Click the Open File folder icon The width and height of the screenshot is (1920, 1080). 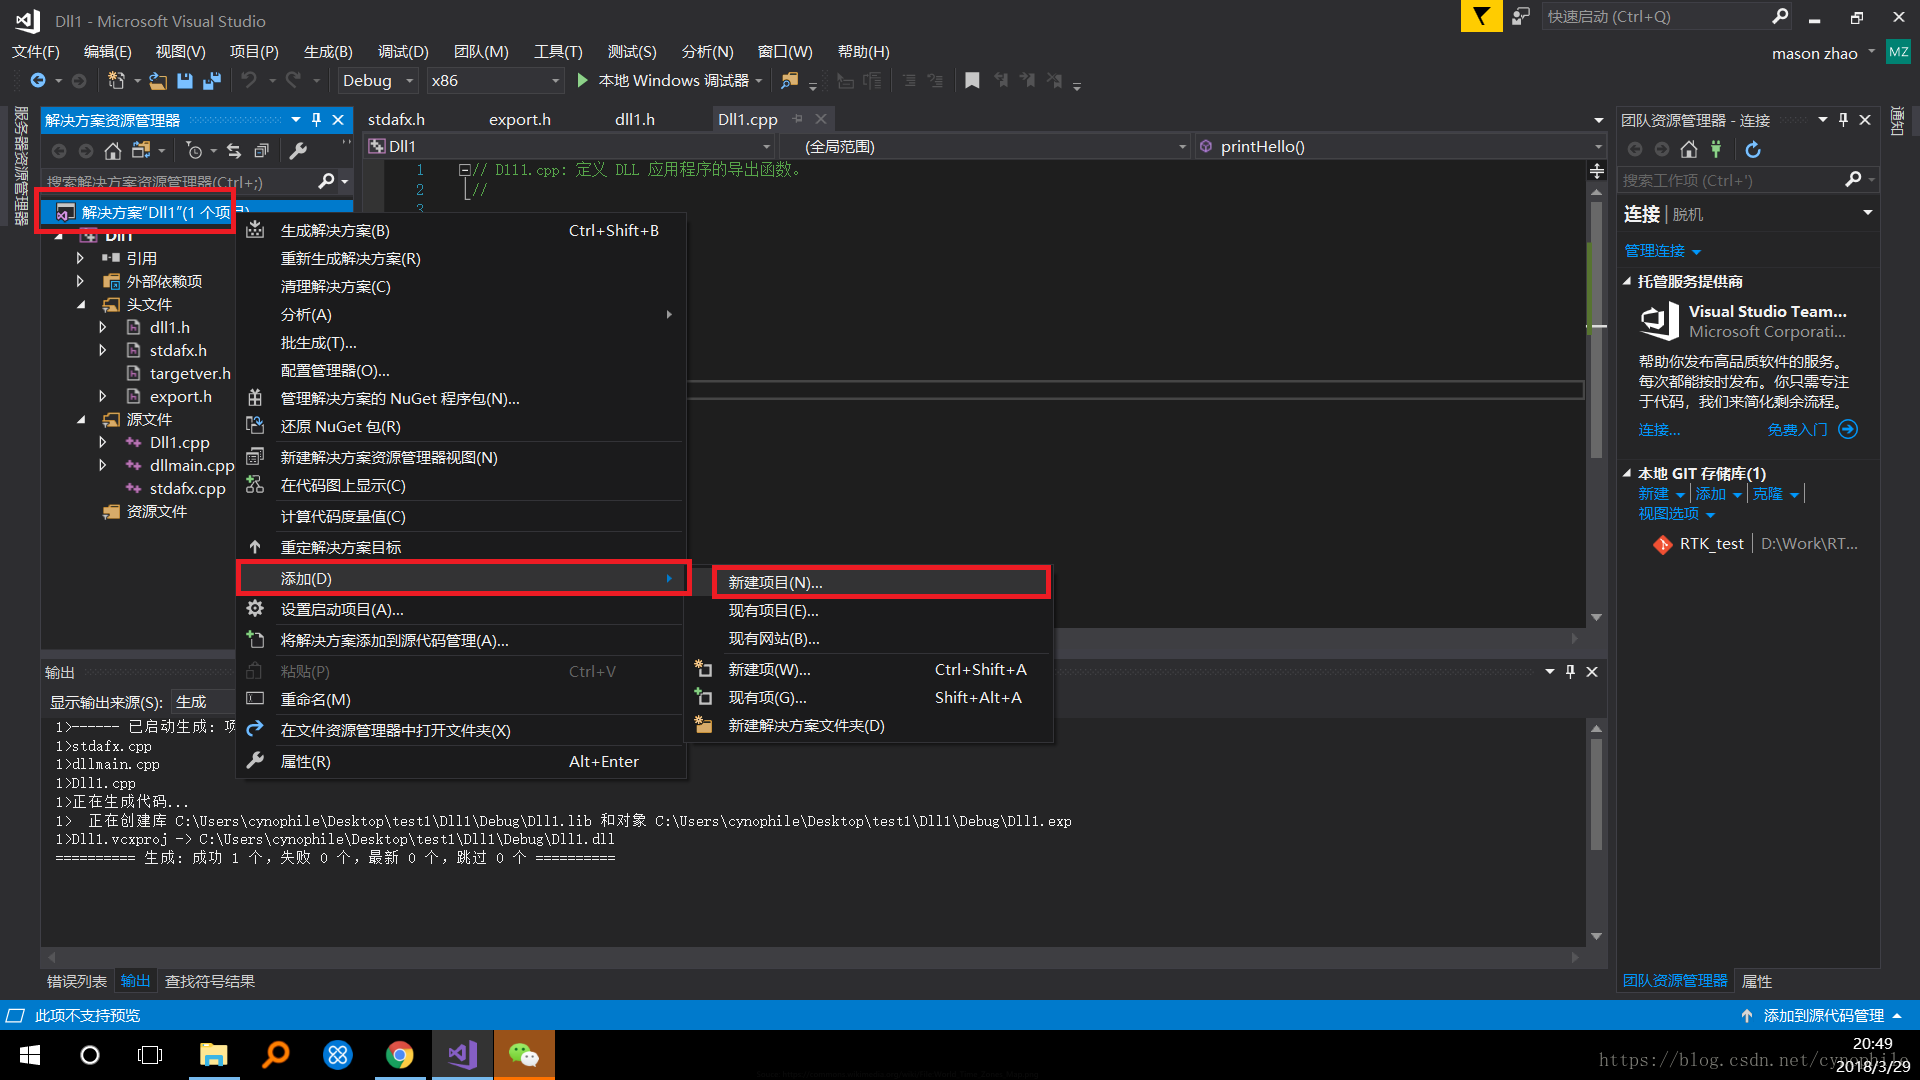click(158, 81)
